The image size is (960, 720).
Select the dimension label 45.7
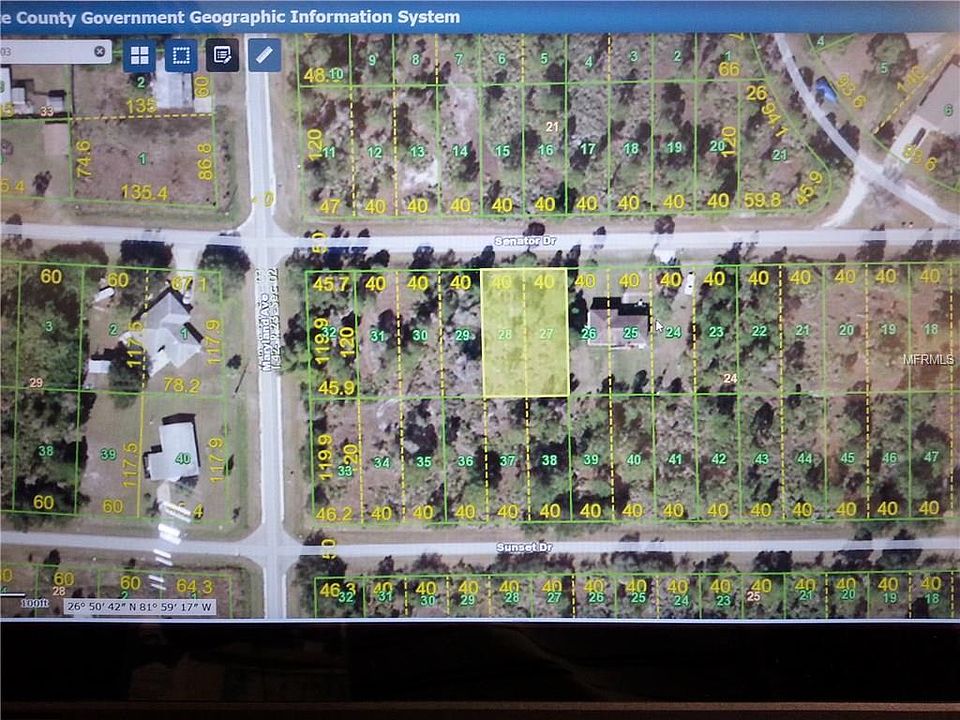point(331,284)
